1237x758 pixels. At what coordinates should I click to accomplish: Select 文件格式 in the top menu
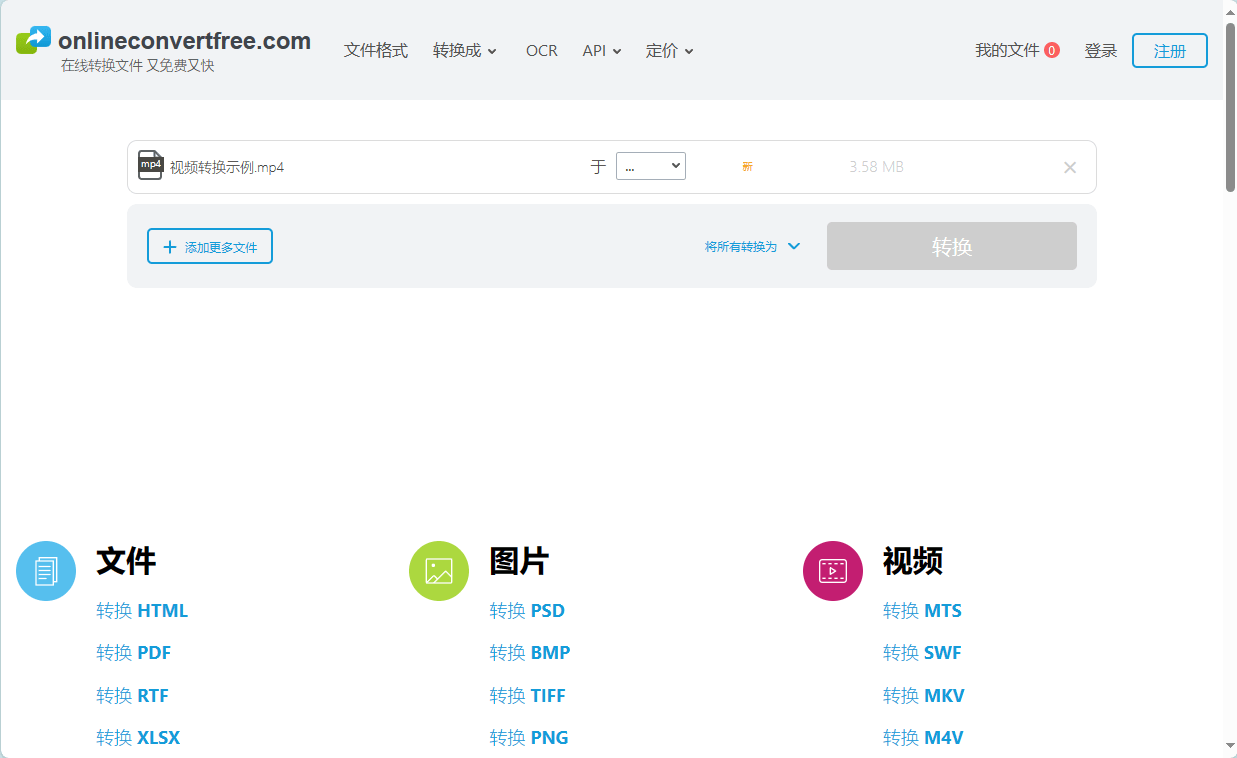(375, 50)
